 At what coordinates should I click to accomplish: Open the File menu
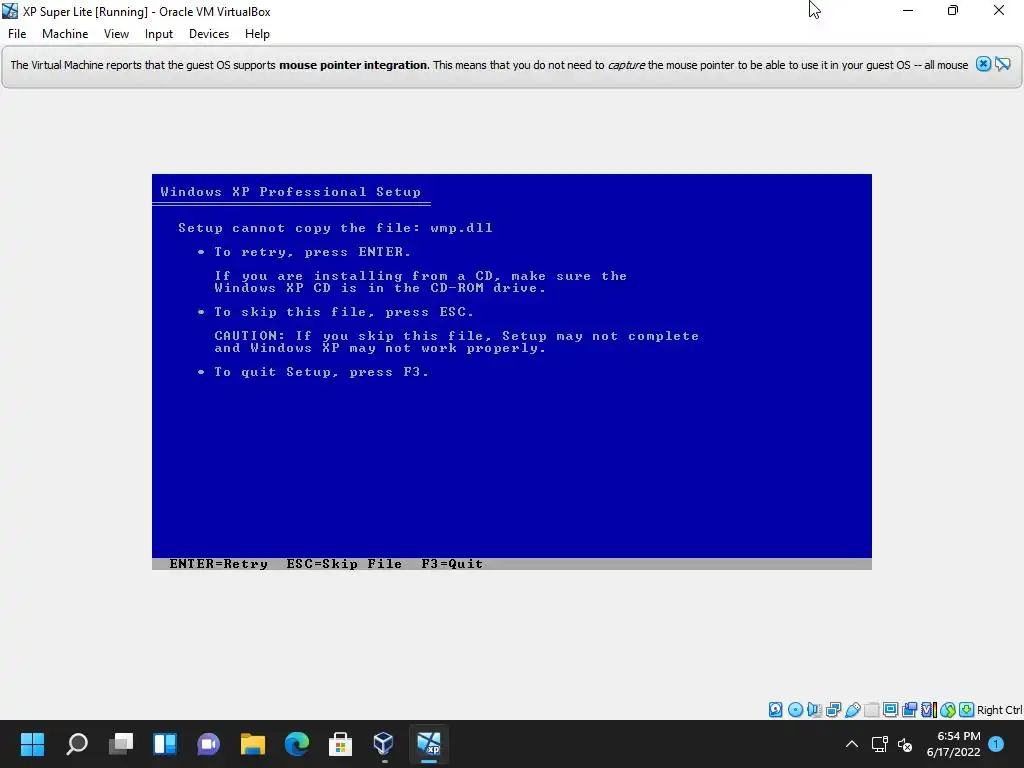17,34
